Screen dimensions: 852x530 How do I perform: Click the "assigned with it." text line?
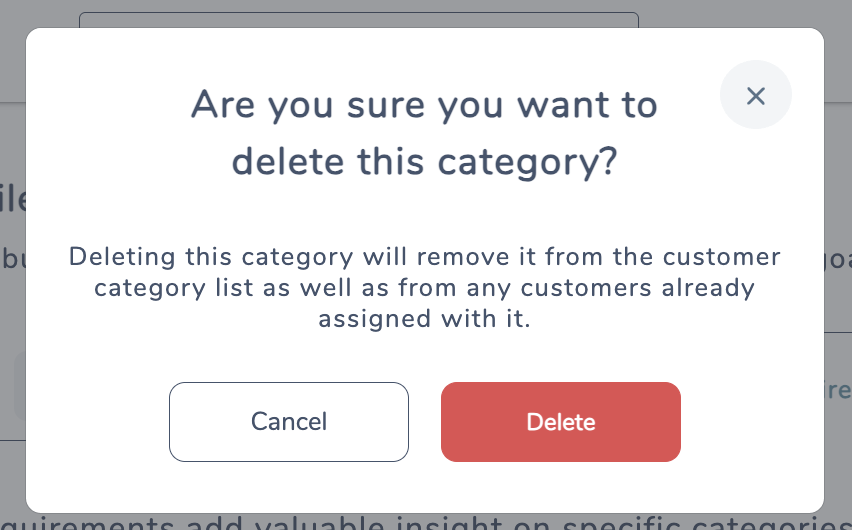[424, 319]
